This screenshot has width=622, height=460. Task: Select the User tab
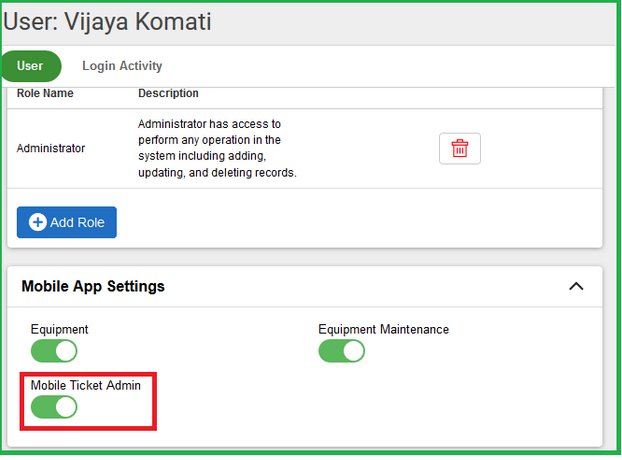(x=31, y=66)
